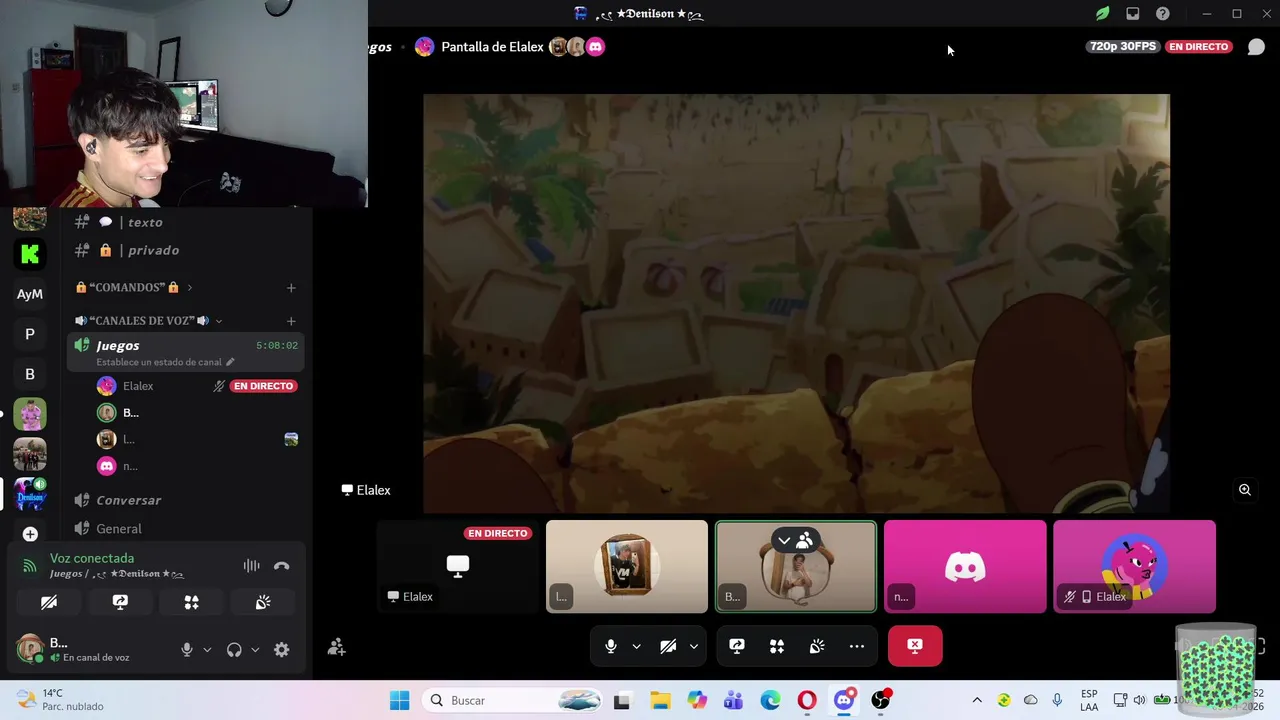Image resolution: width=1280 pixels, height=720 pixels.
Task: Start an activity from voice panel
Action: (191, 602)
